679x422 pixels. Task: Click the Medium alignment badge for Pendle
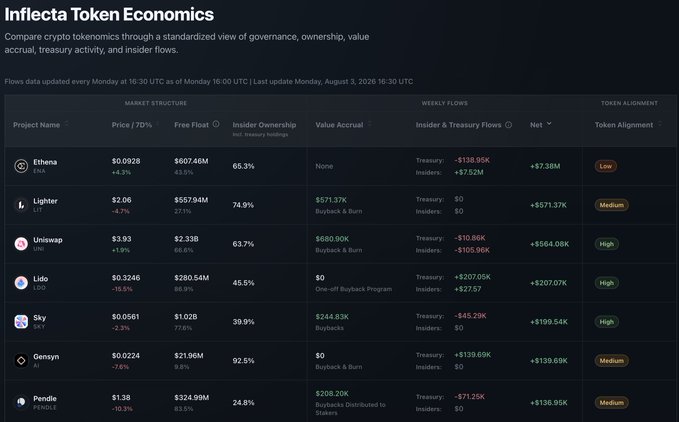pyautogui.click(x=611, y=403)
